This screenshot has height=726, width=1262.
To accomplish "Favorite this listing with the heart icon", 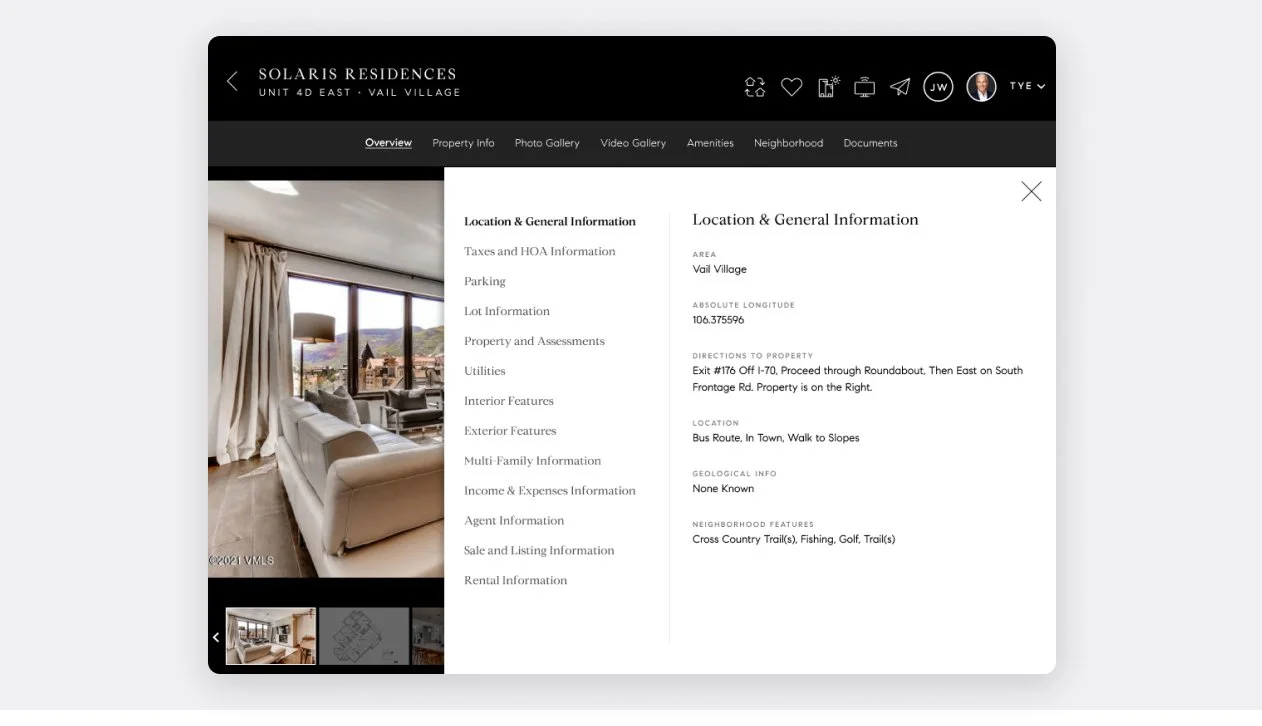I will click(x=792, y=87).
